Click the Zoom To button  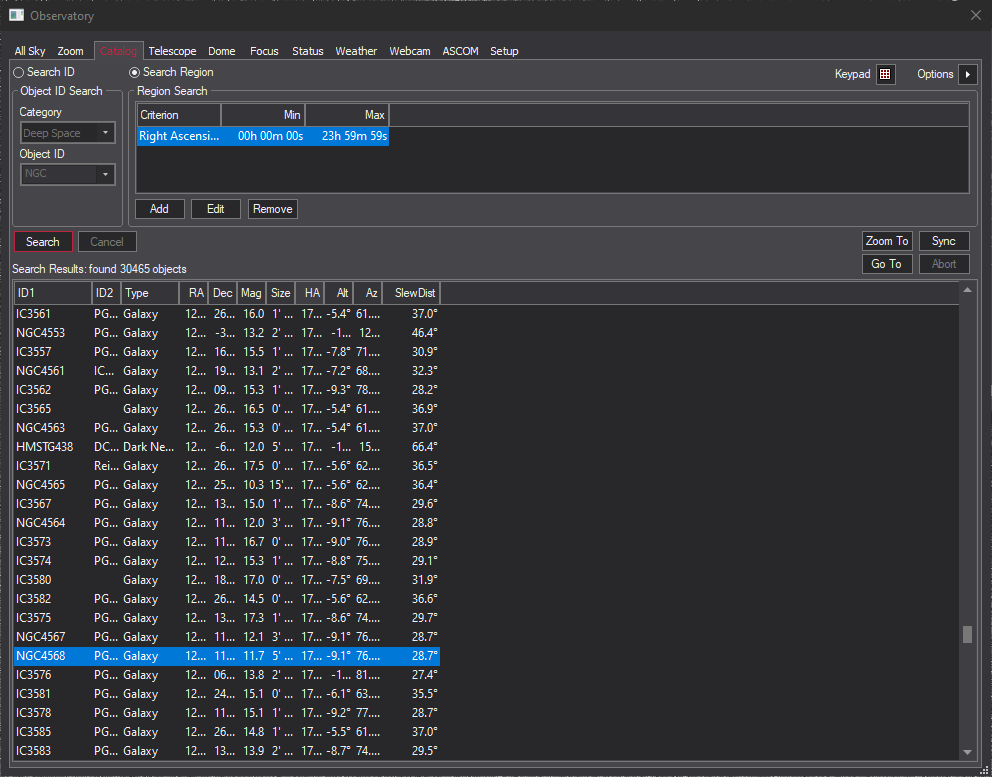click(887, 241)
